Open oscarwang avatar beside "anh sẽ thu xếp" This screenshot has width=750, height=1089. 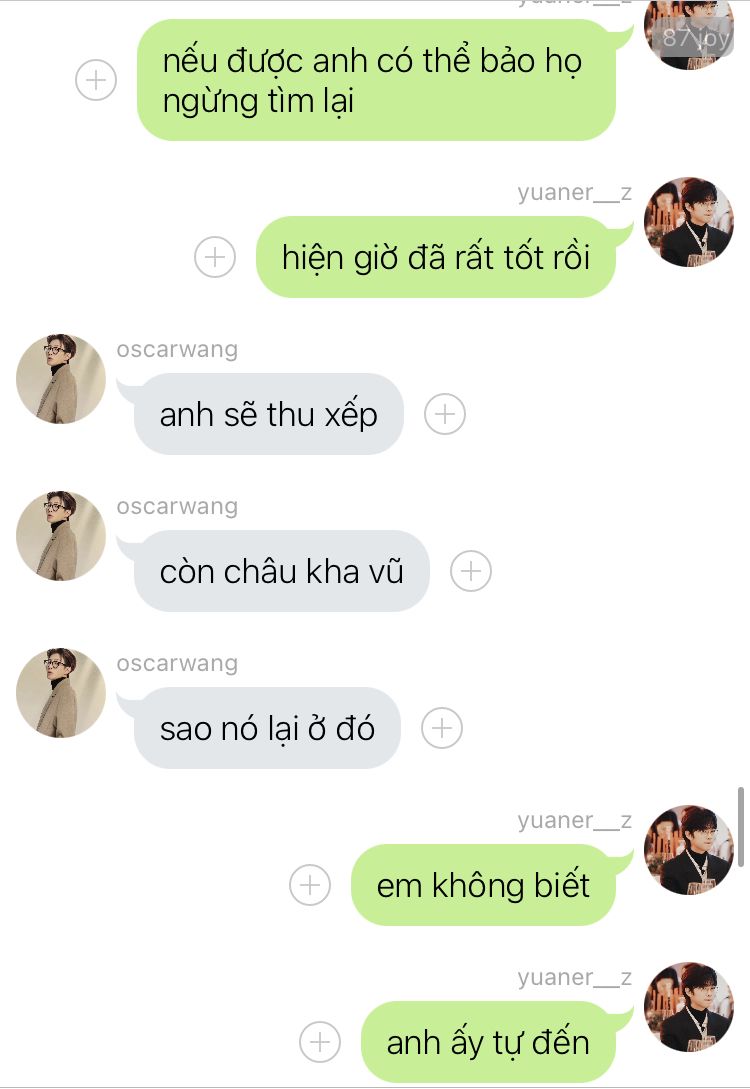coord(61,379)
